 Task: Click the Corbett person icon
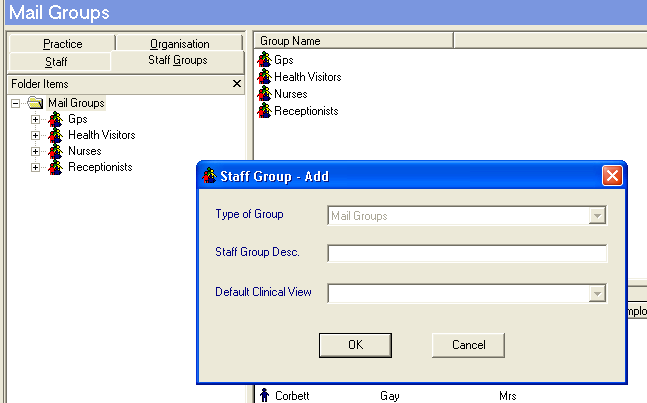(x=265, y=396)
